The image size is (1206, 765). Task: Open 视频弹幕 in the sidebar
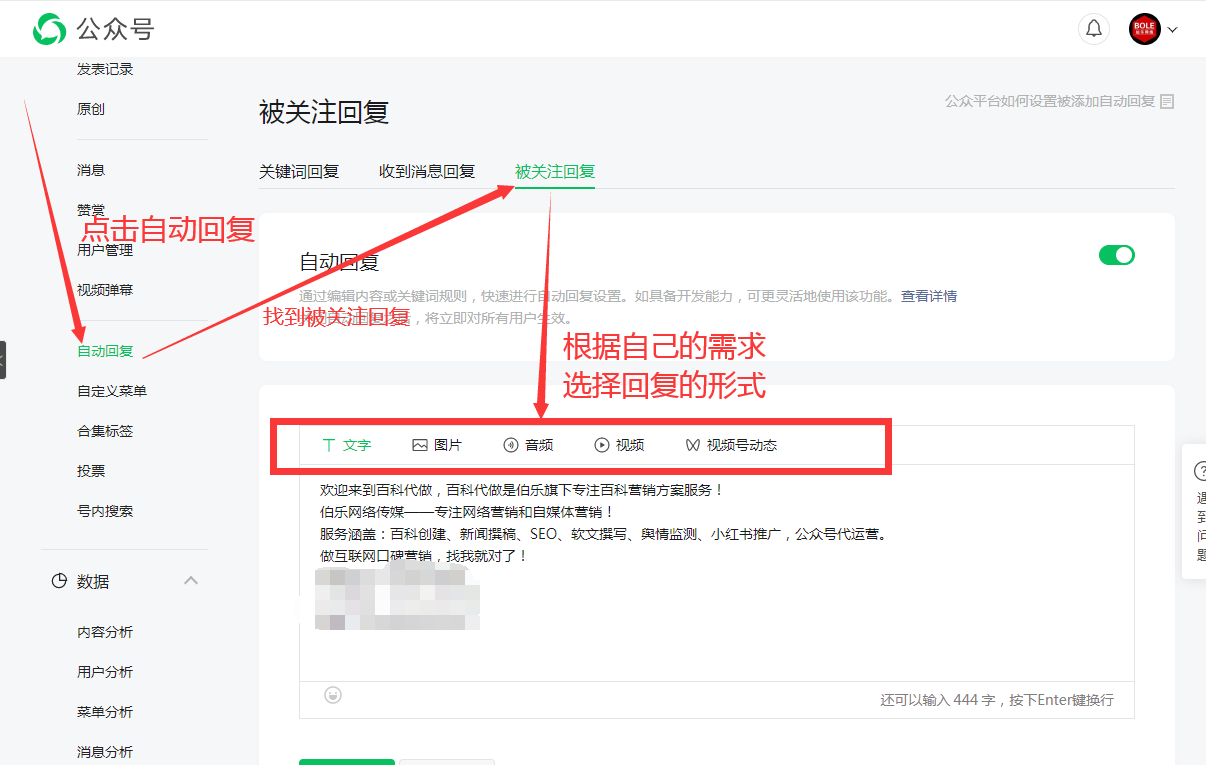[x=105, y=290]
